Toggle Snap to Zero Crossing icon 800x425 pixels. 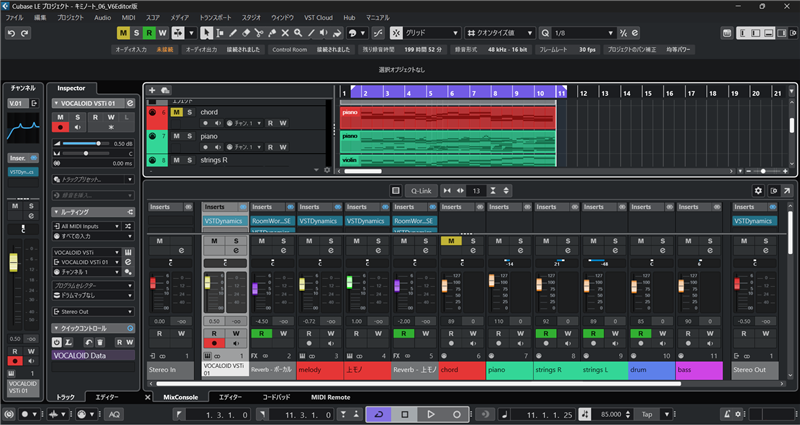point(378,33)
